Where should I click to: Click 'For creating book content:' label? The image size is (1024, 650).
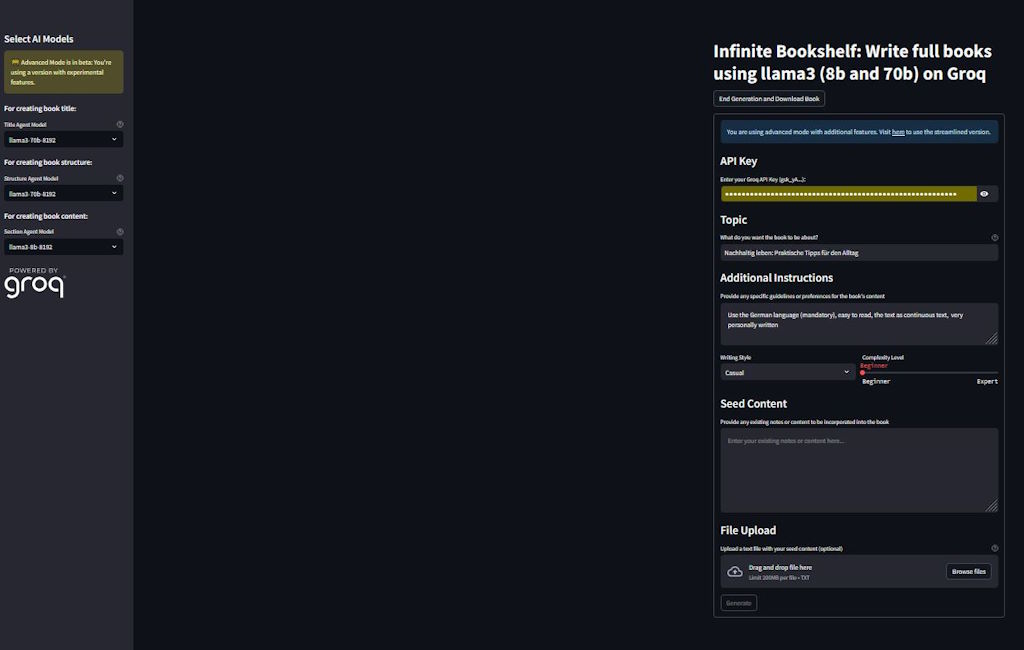click(46, 216)
